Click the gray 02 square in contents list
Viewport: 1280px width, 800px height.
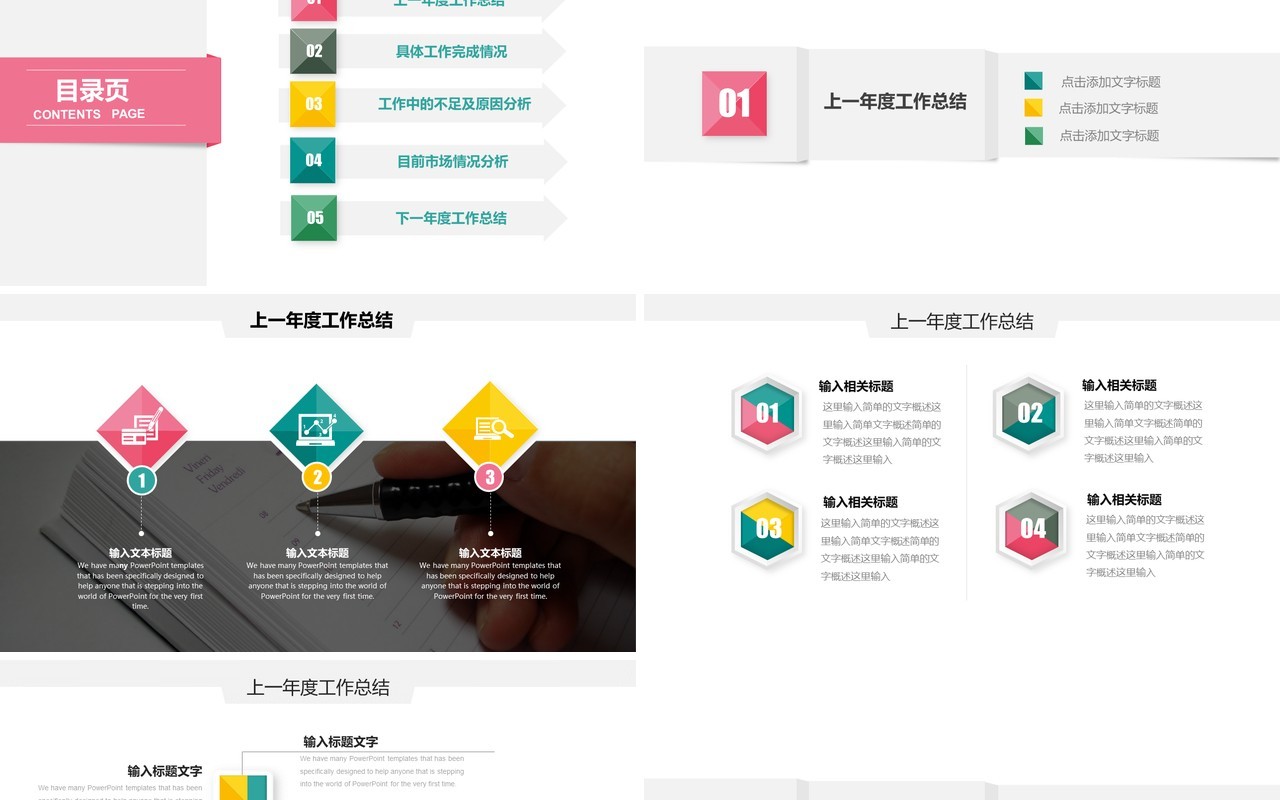[x=313, y=51]
